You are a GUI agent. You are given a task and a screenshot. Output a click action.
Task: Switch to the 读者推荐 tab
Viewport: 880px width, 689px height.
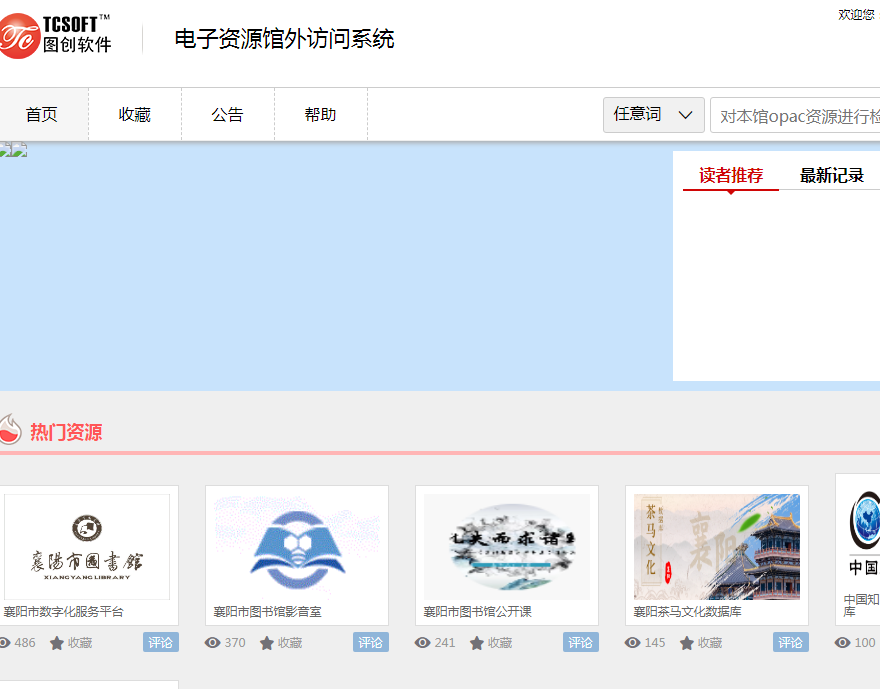[731, 176]
